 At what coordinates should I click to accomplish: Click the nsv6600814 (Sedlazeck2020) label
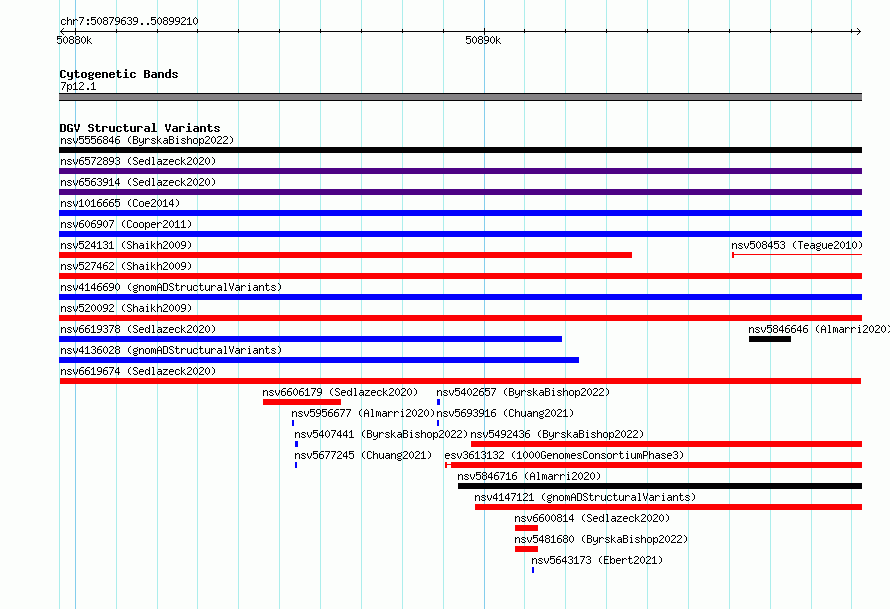coord(592,518)
